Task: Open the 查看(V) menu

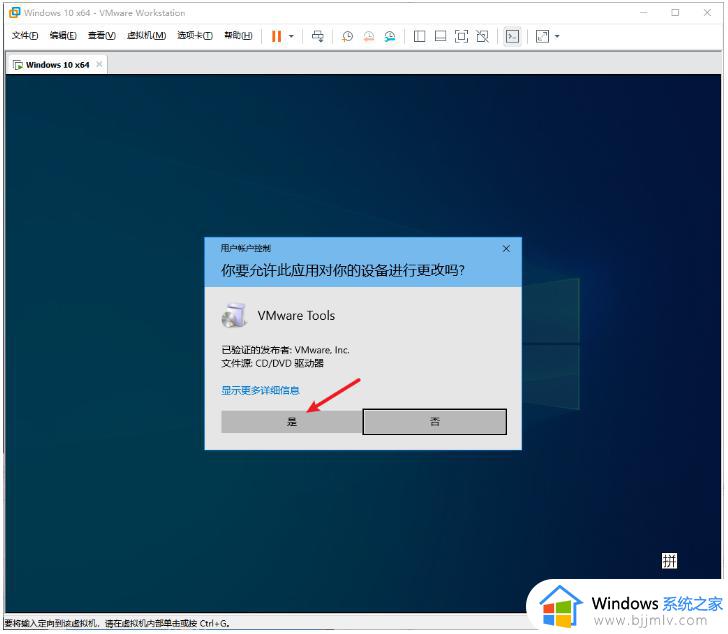Action: click(102, 36)
